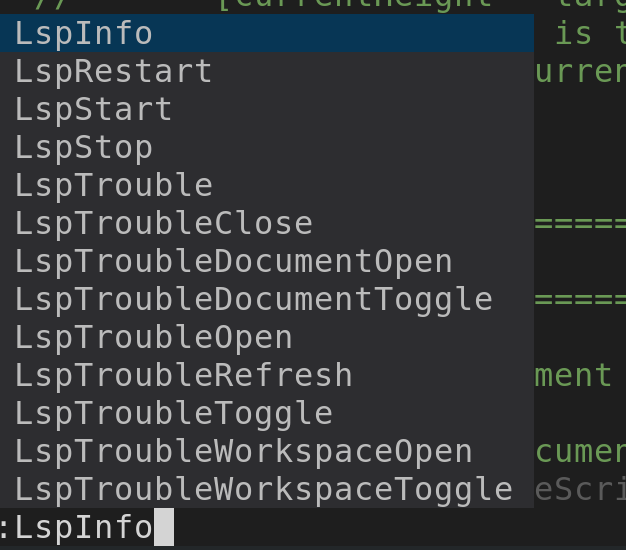Choose LspRestart from the completion menu
The image size is (626, 550).
[267, 71]
